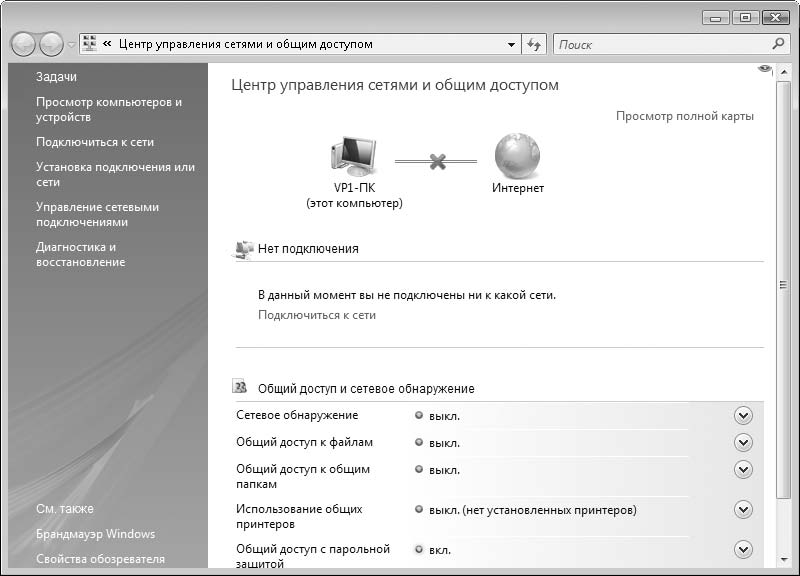Screen dimensions: 800x576
Task: Click the Интернет globe icon
Action: 517,157
